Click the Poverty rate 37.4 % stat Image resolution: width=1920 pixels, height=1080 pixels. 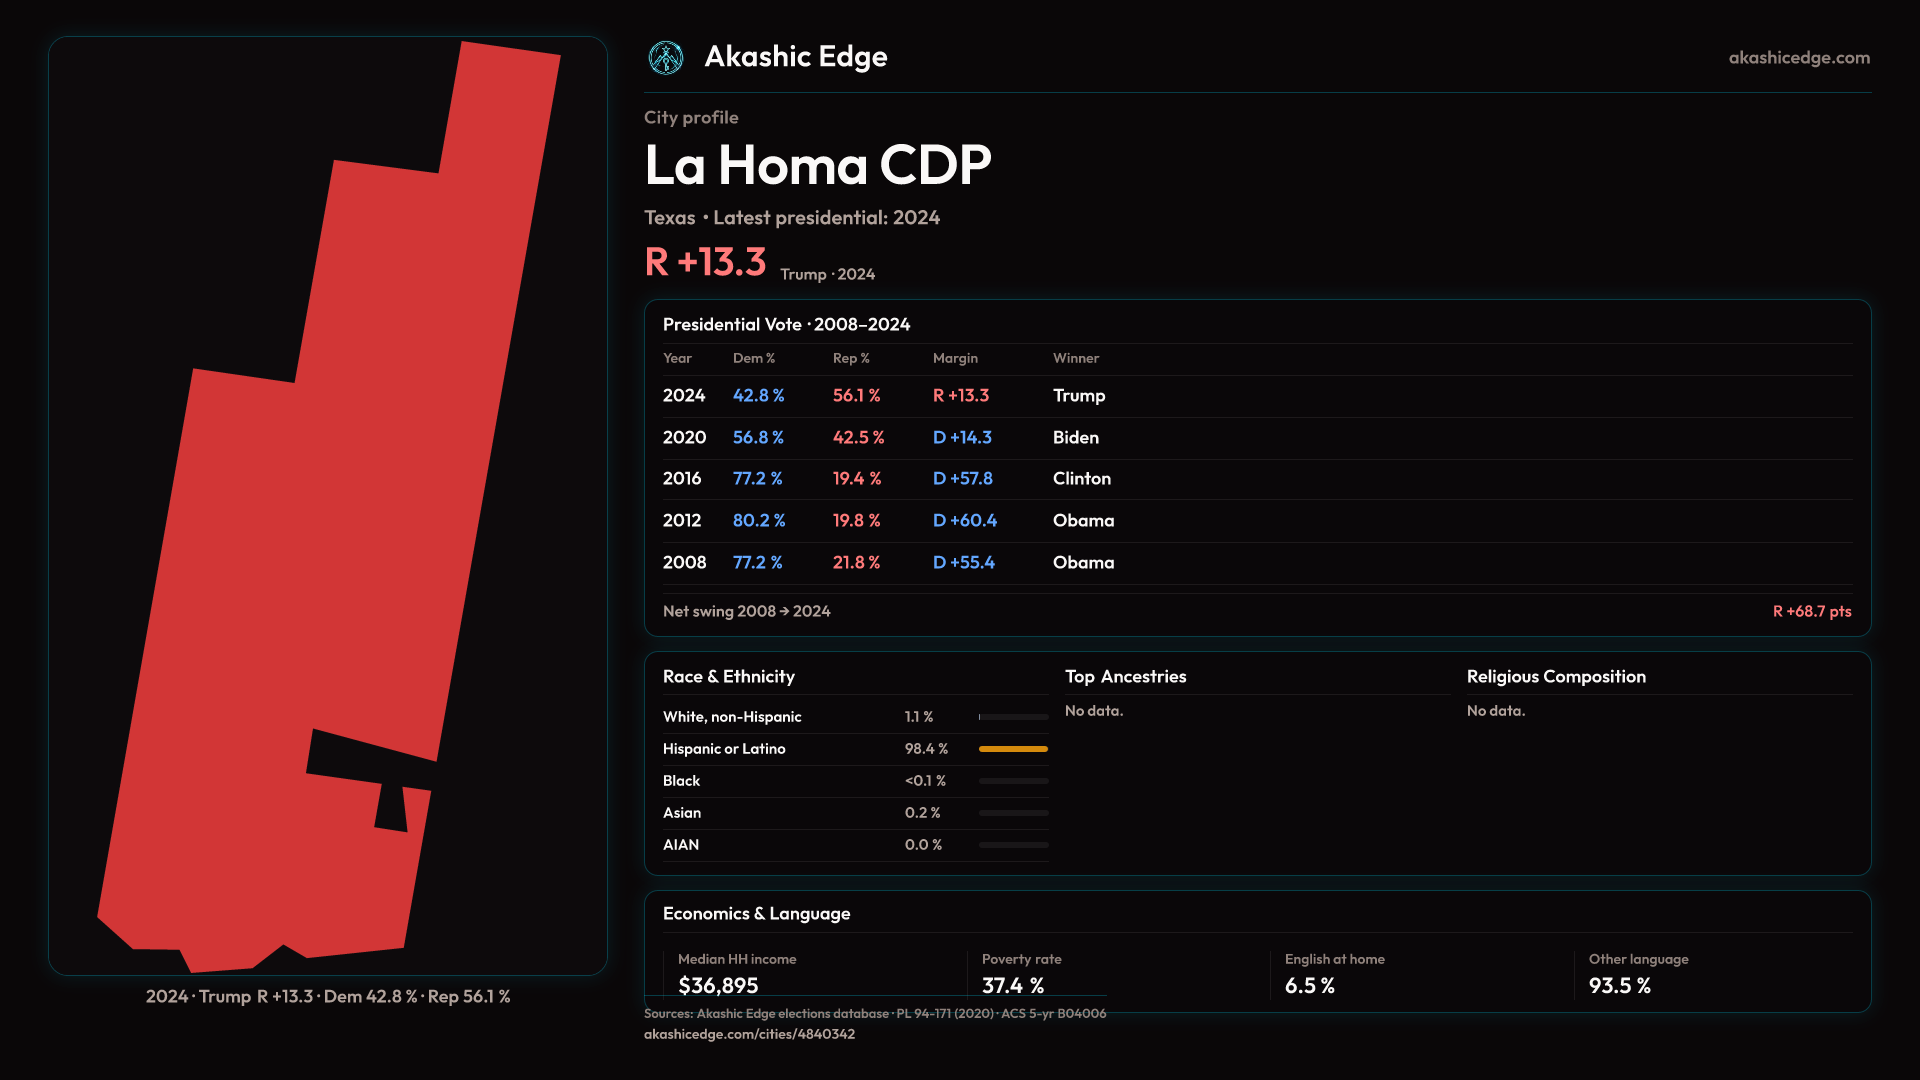pyautogui.click(x=1012, y=986)
